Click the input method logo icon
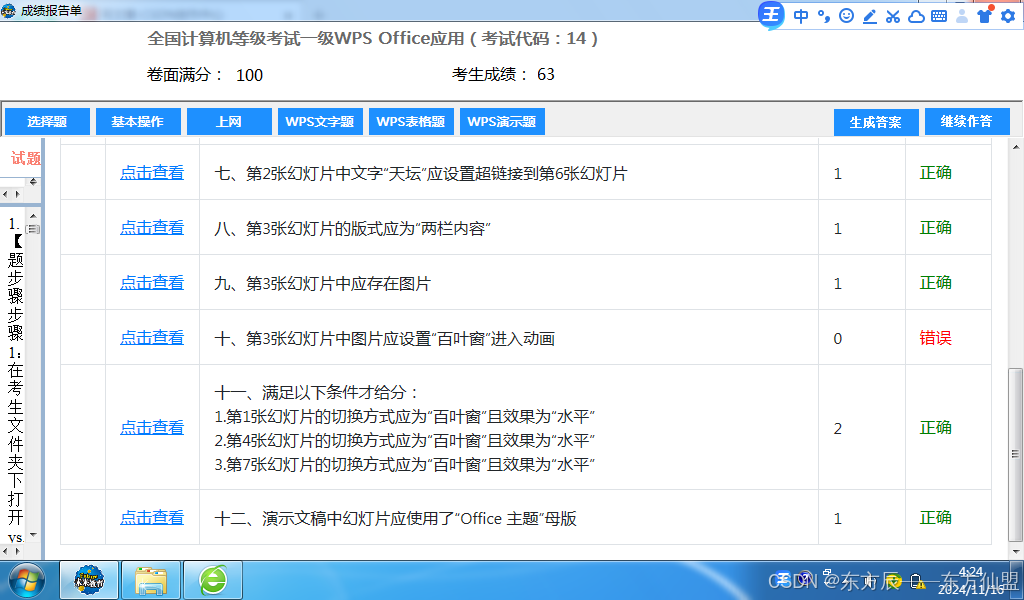This screenshot has width=1024, height=600. click(771, 14)
